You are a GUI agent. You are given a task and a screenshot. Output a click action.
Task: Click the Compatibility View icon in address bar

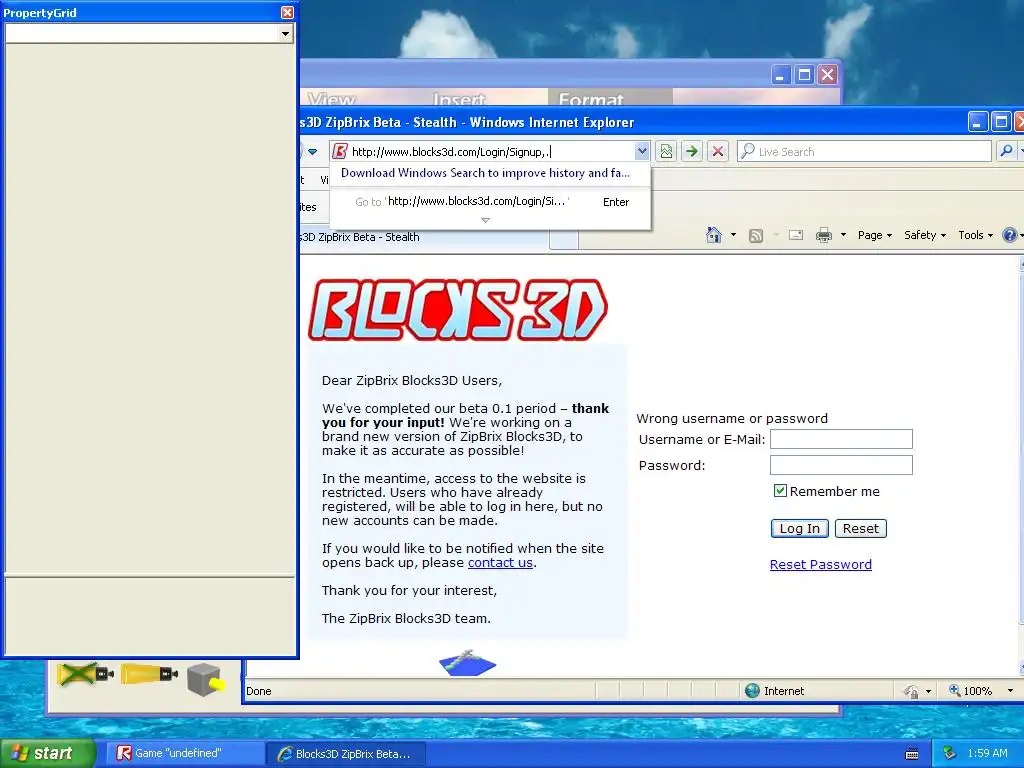coord(665,152)
